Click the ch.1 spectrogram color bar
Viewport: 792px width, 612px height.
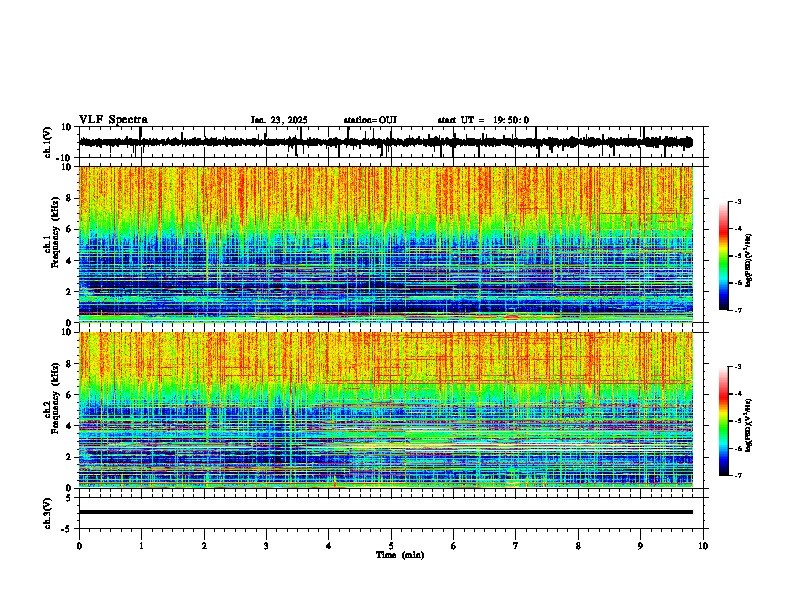724,256
